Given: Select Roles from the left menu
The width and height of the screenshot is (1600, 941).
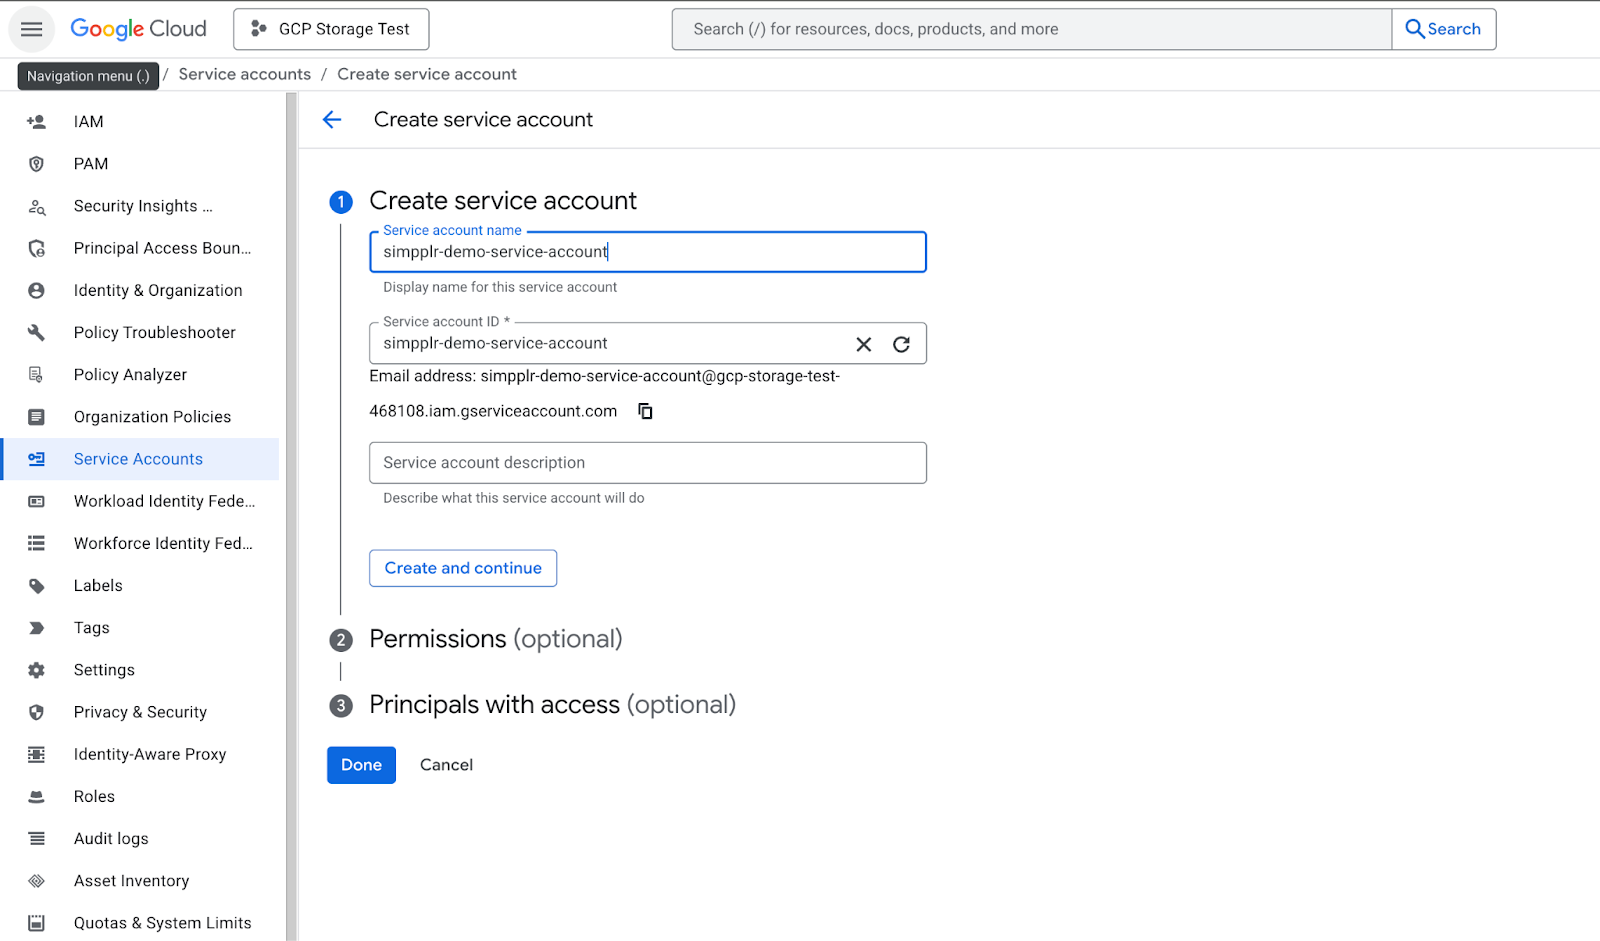Looking at the screenshot, I should click(94, 797).
